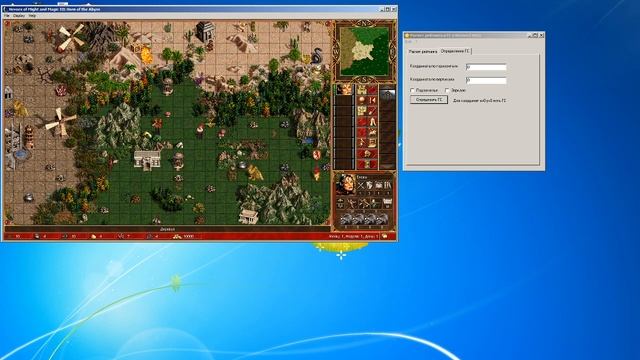Click the right button in the second adventure button row
This screenshot has width=640, height=360.
372,100
